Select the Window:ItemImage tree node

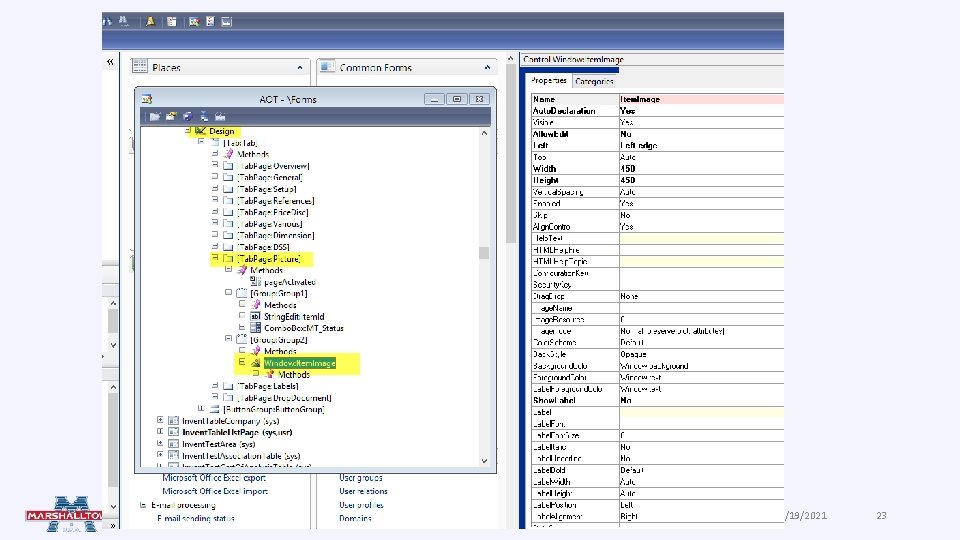300,363
